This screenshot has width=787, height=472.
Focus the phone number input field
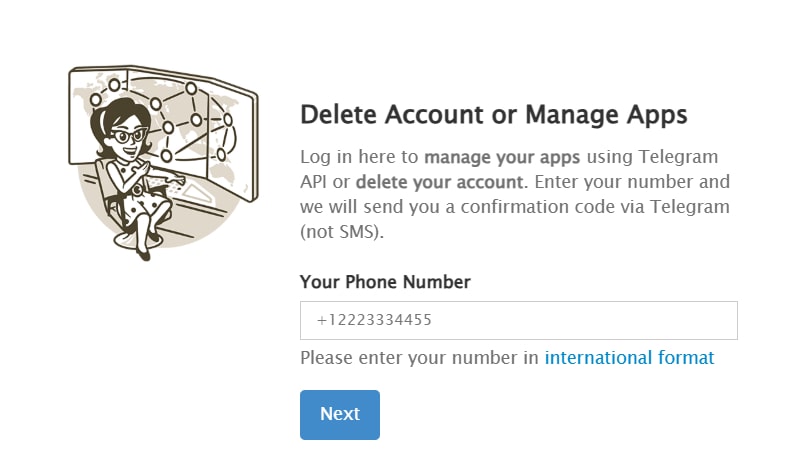(519, 320)
